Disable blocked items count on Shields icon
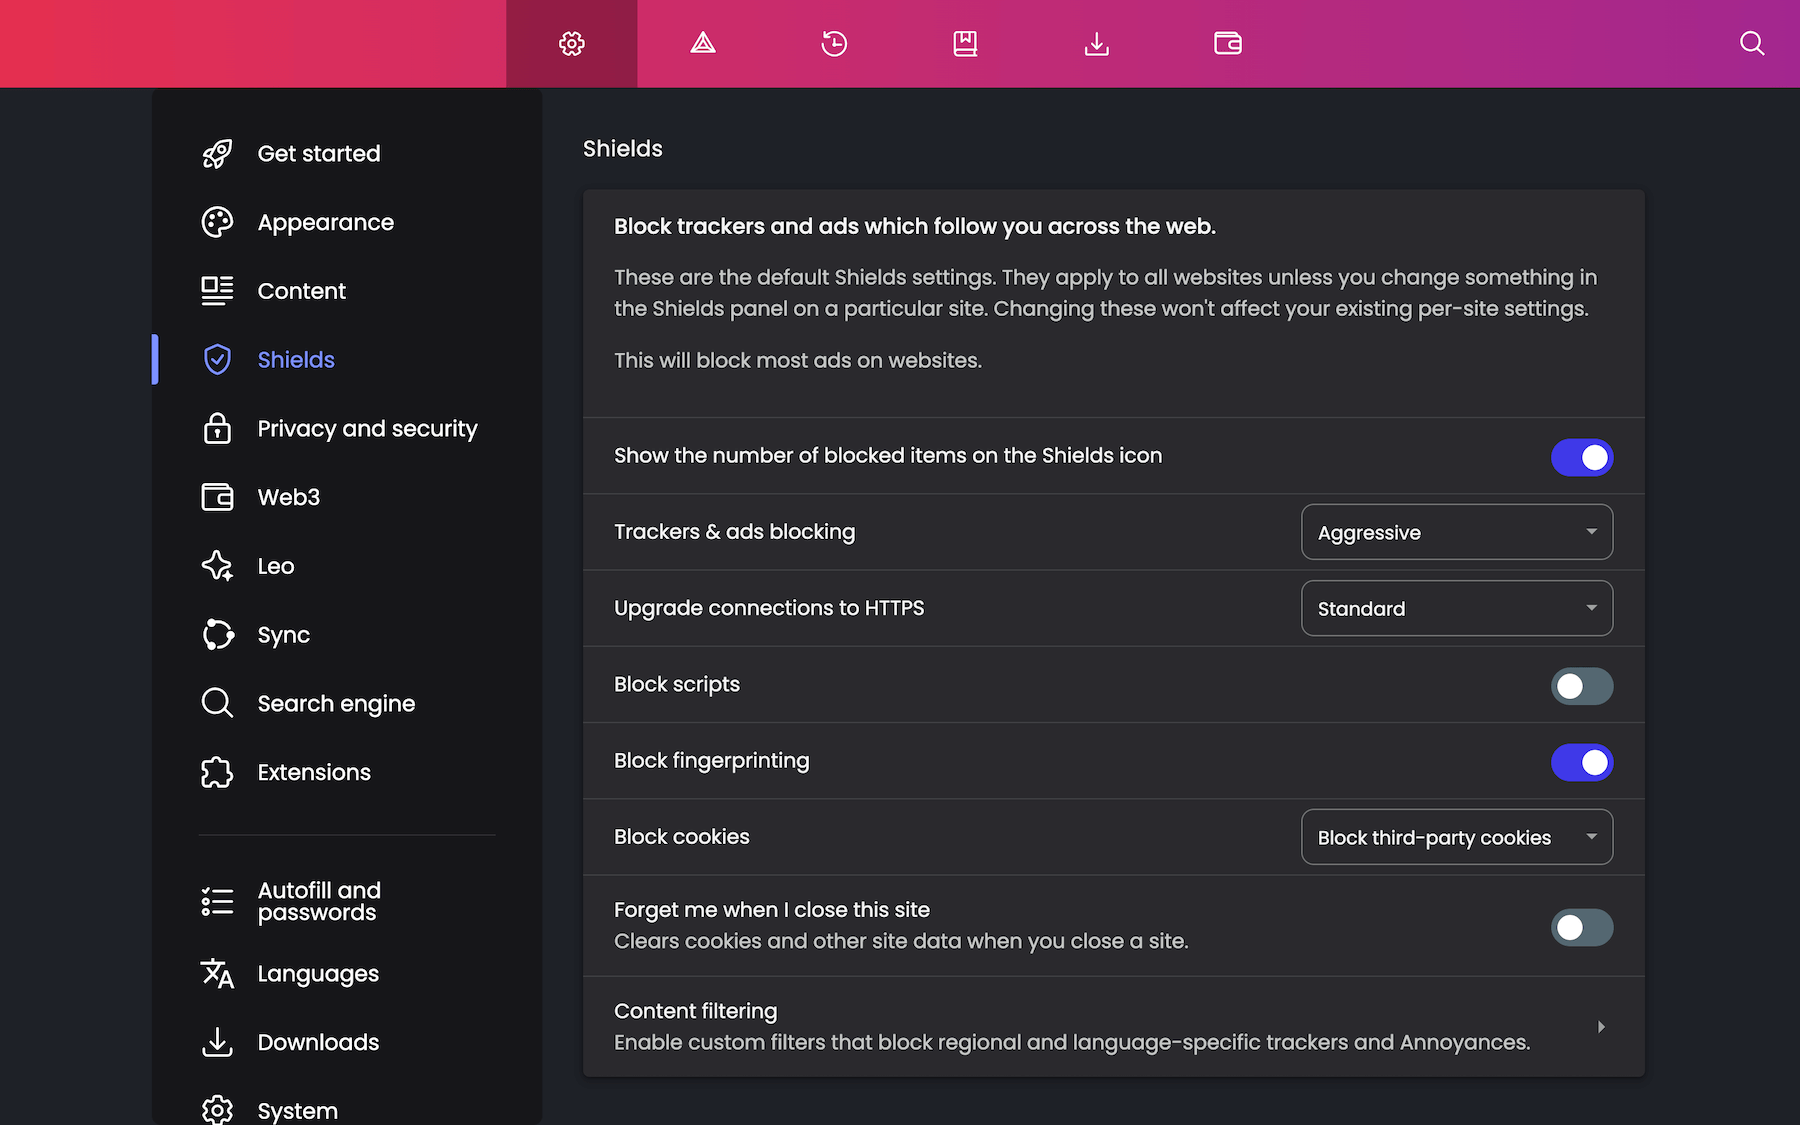 tap(1581, 457)
